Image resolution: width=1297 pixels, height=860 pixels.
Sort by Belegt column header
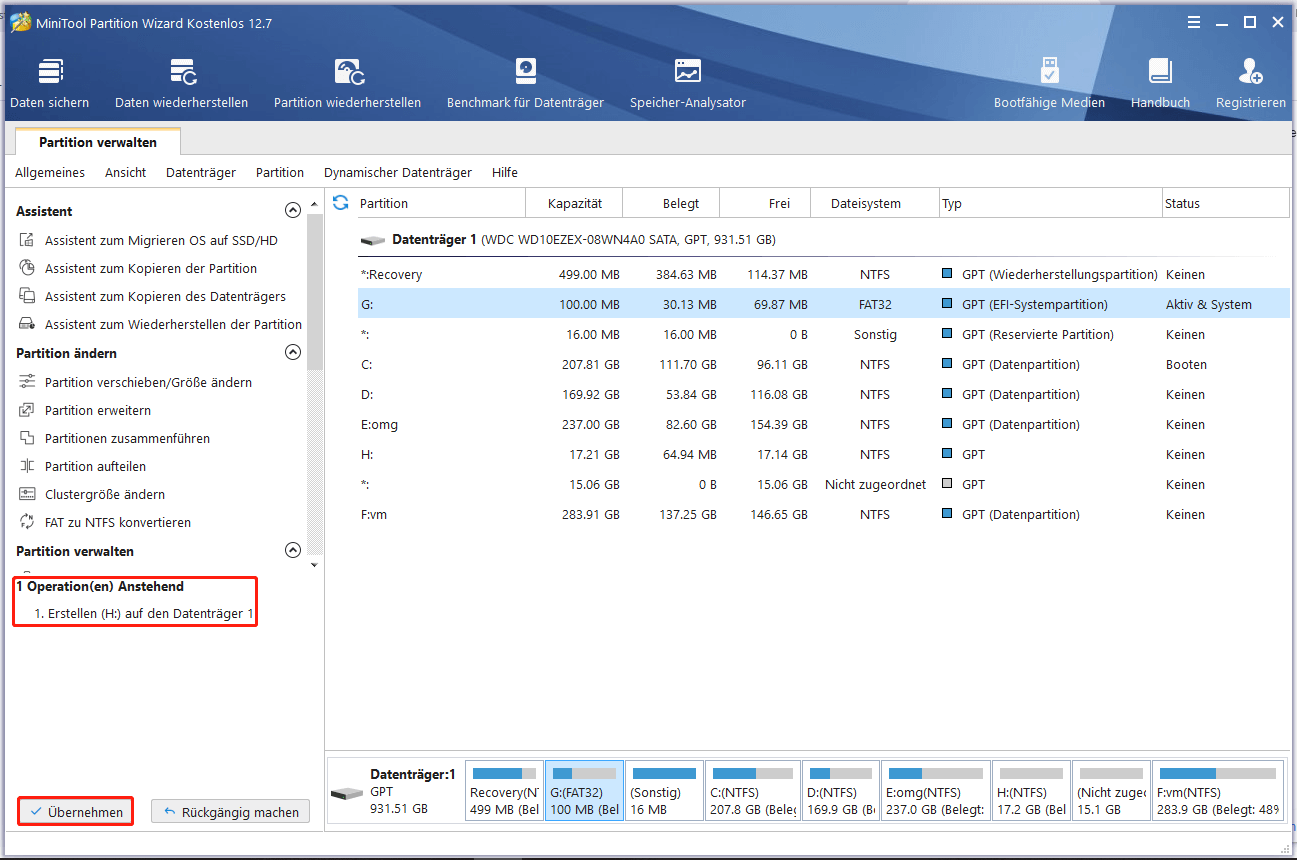671,203
